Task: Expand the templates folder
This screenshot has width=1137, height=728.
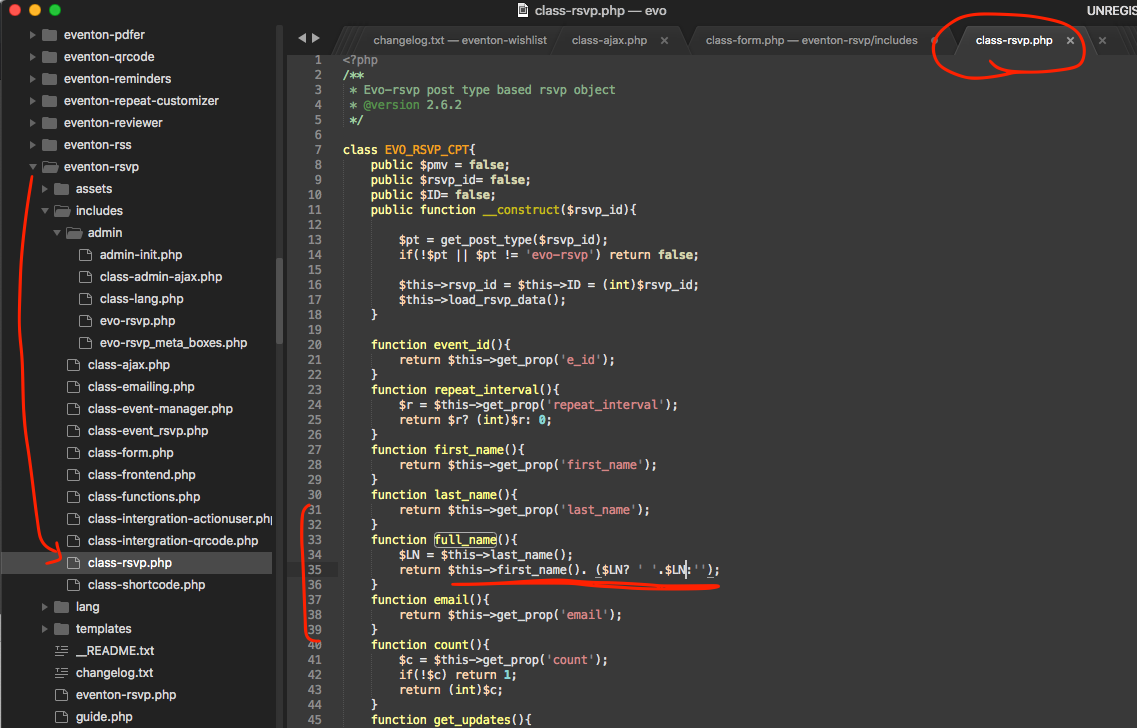Action: pyautogui.click(x=45, y=629)
